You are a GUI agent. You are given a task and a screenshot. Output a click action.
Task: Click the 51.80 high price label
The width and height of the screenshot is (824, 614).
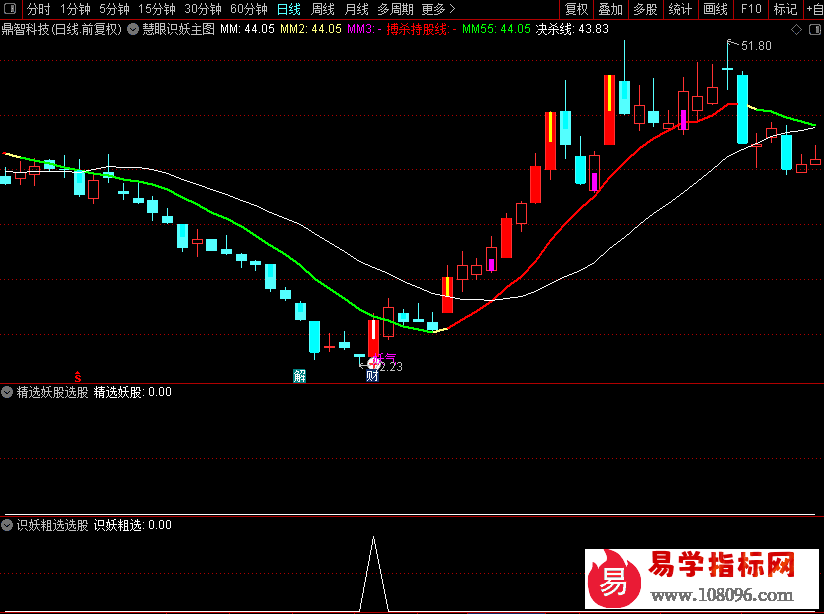click(x=756, y=46)
